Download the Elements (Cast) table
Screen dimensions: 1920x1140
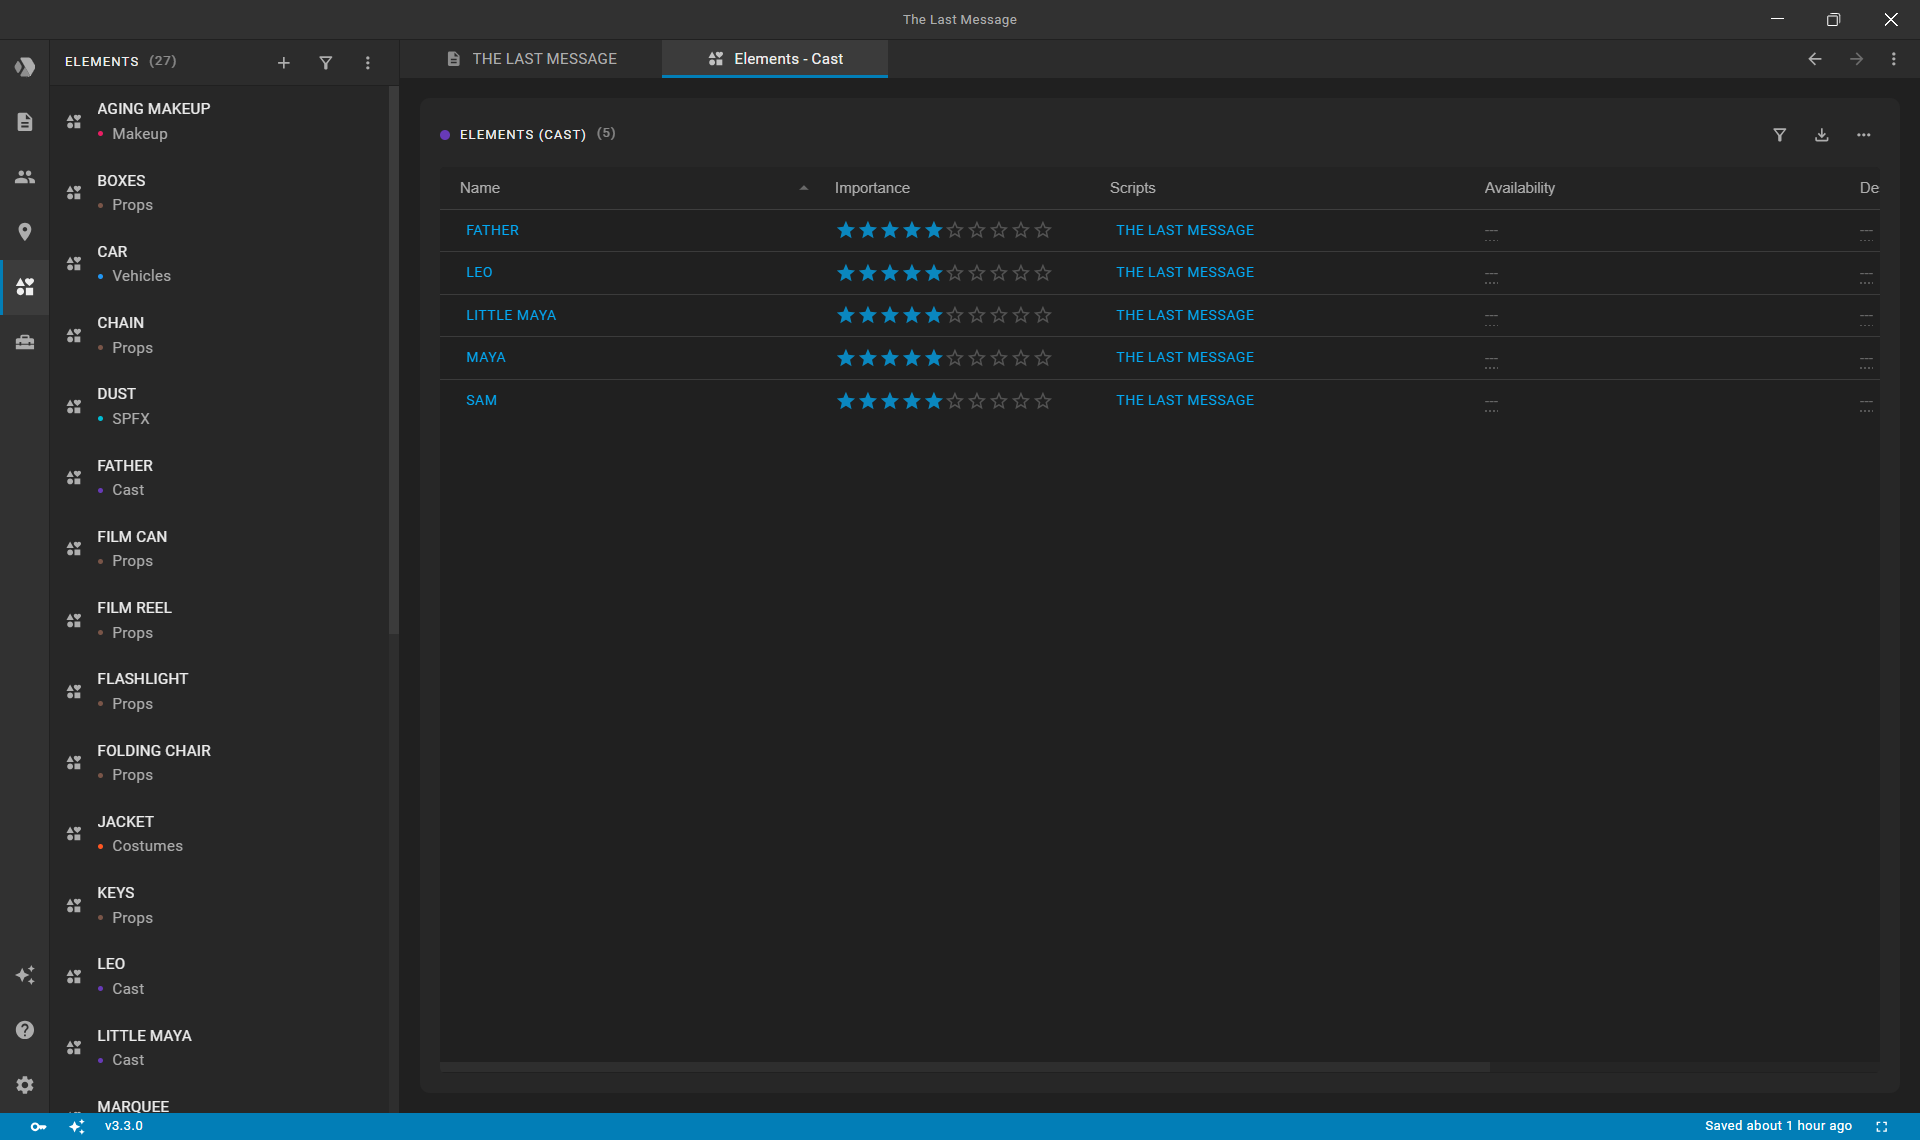1822,135
